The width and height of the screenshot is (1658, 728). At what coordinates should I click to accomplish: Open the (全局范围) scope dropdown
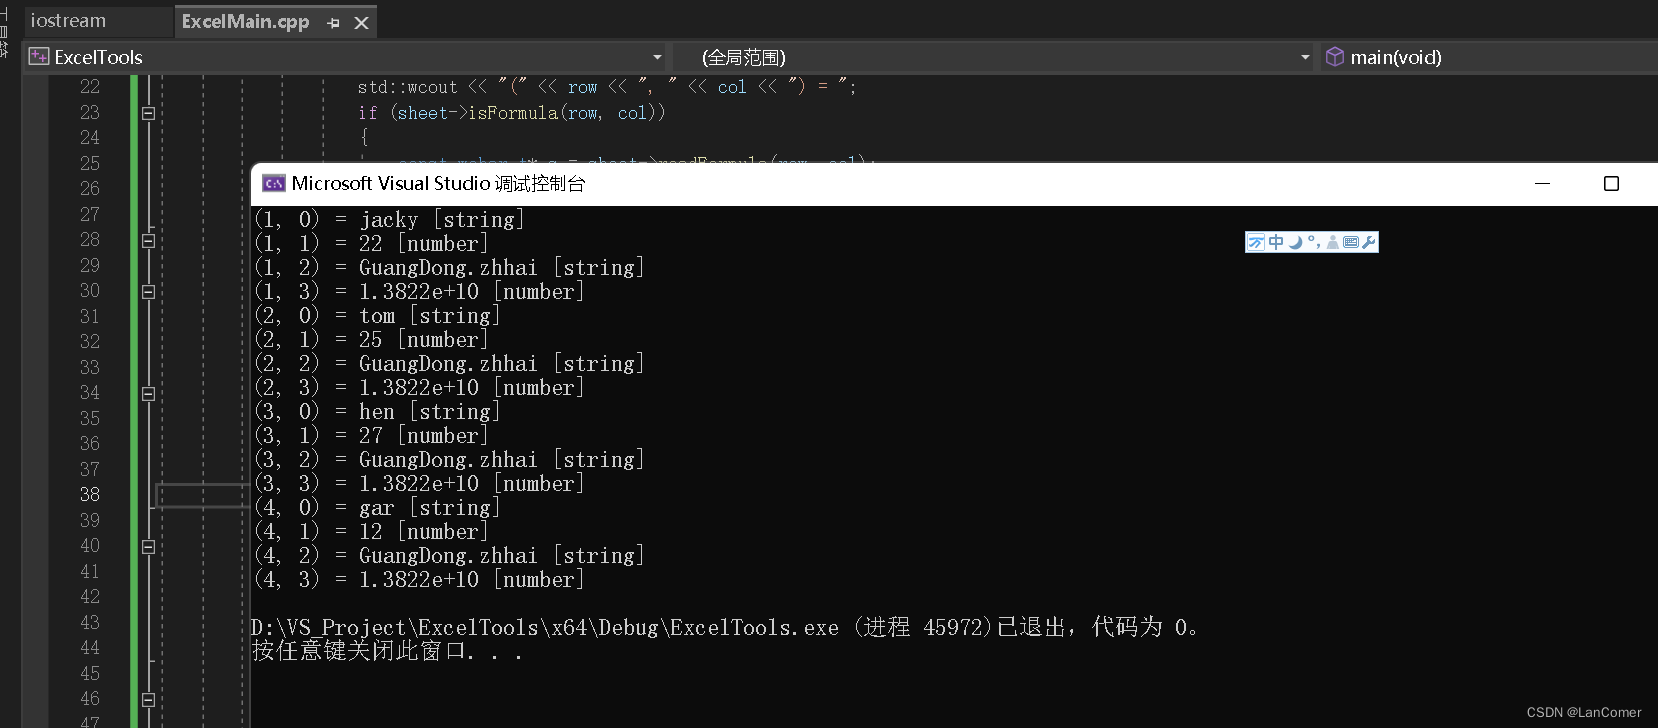pos(1305,57)
